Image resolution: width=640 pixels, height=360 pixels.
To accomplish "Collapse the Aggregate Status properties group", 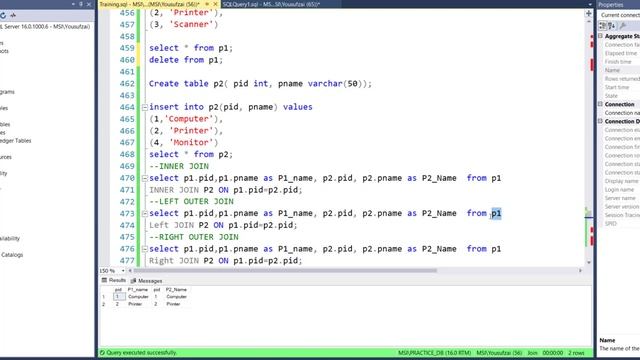I will (x=600, y=36).
